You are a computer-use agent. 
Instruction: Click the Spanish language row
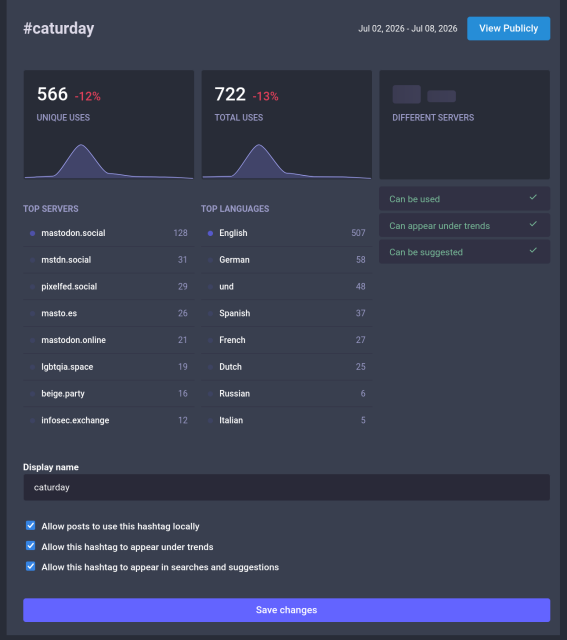coord(287,313)
